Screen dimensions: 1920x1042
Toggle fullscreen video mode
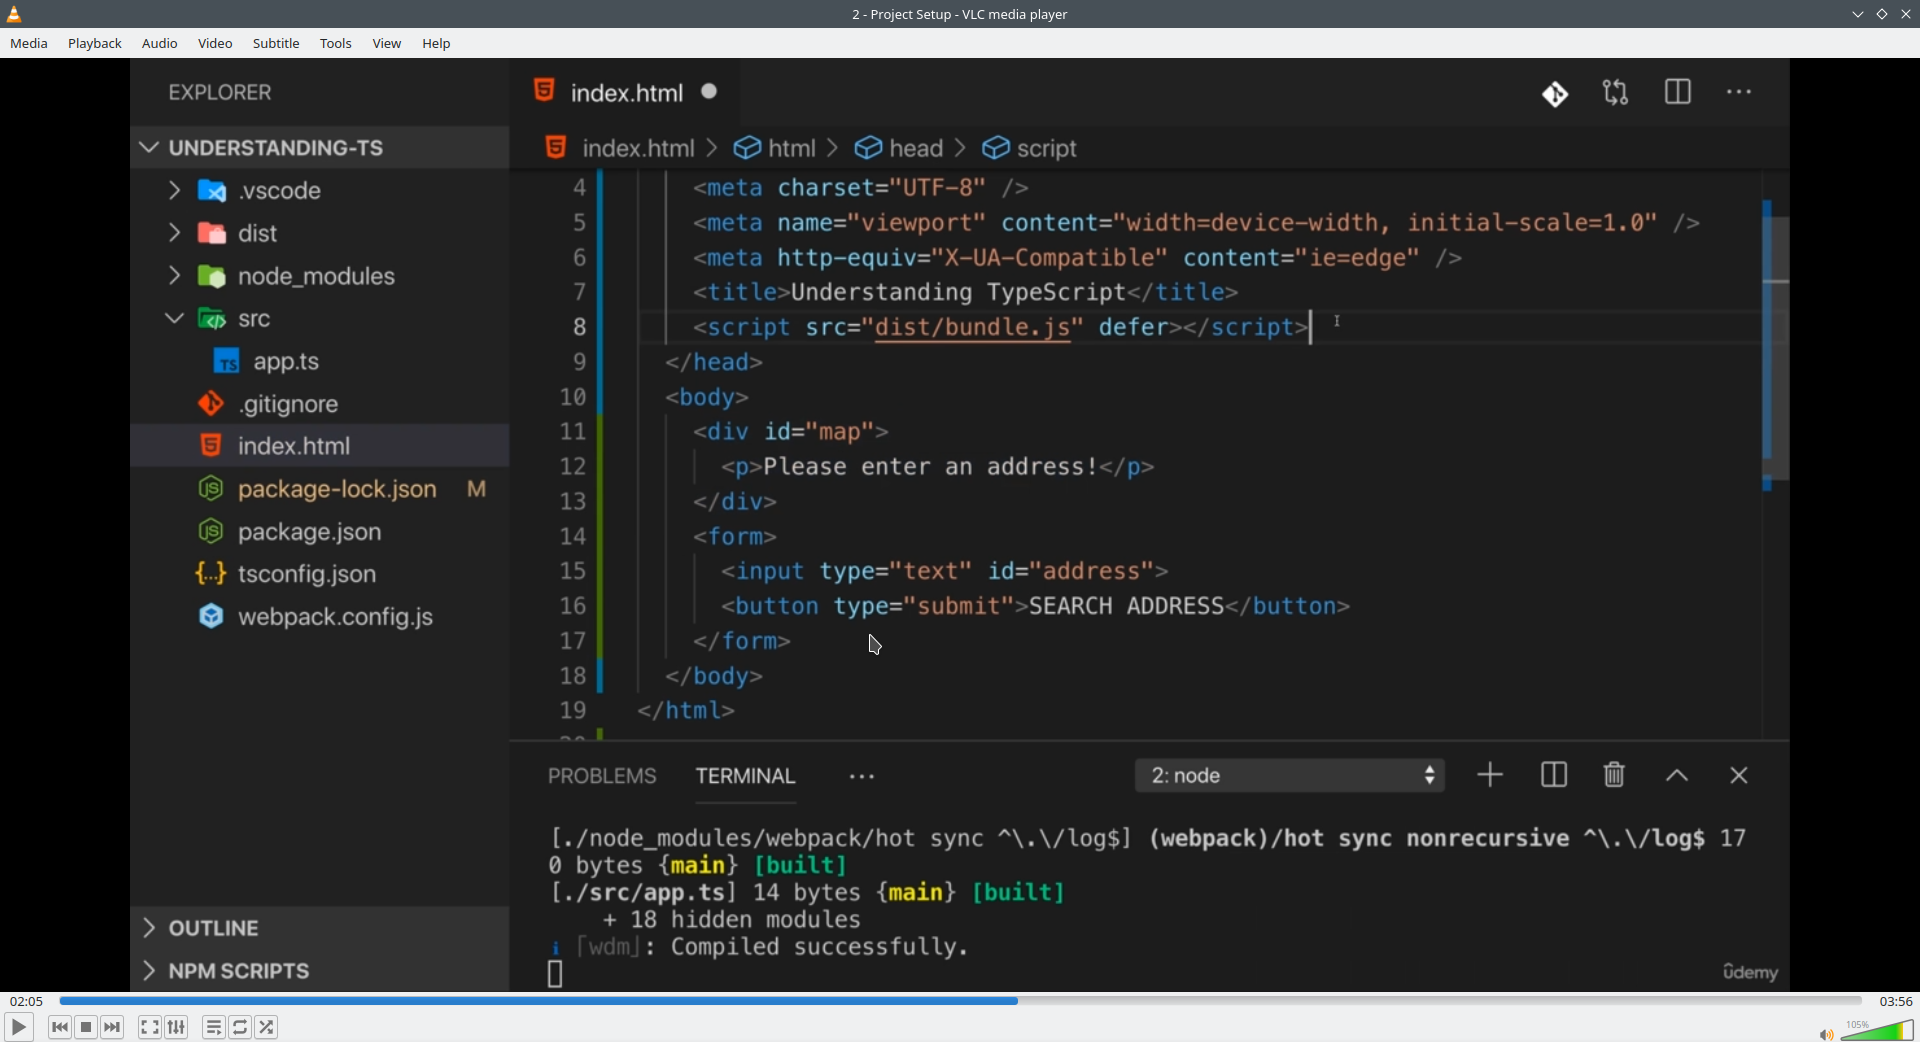tap(149, 1027)
